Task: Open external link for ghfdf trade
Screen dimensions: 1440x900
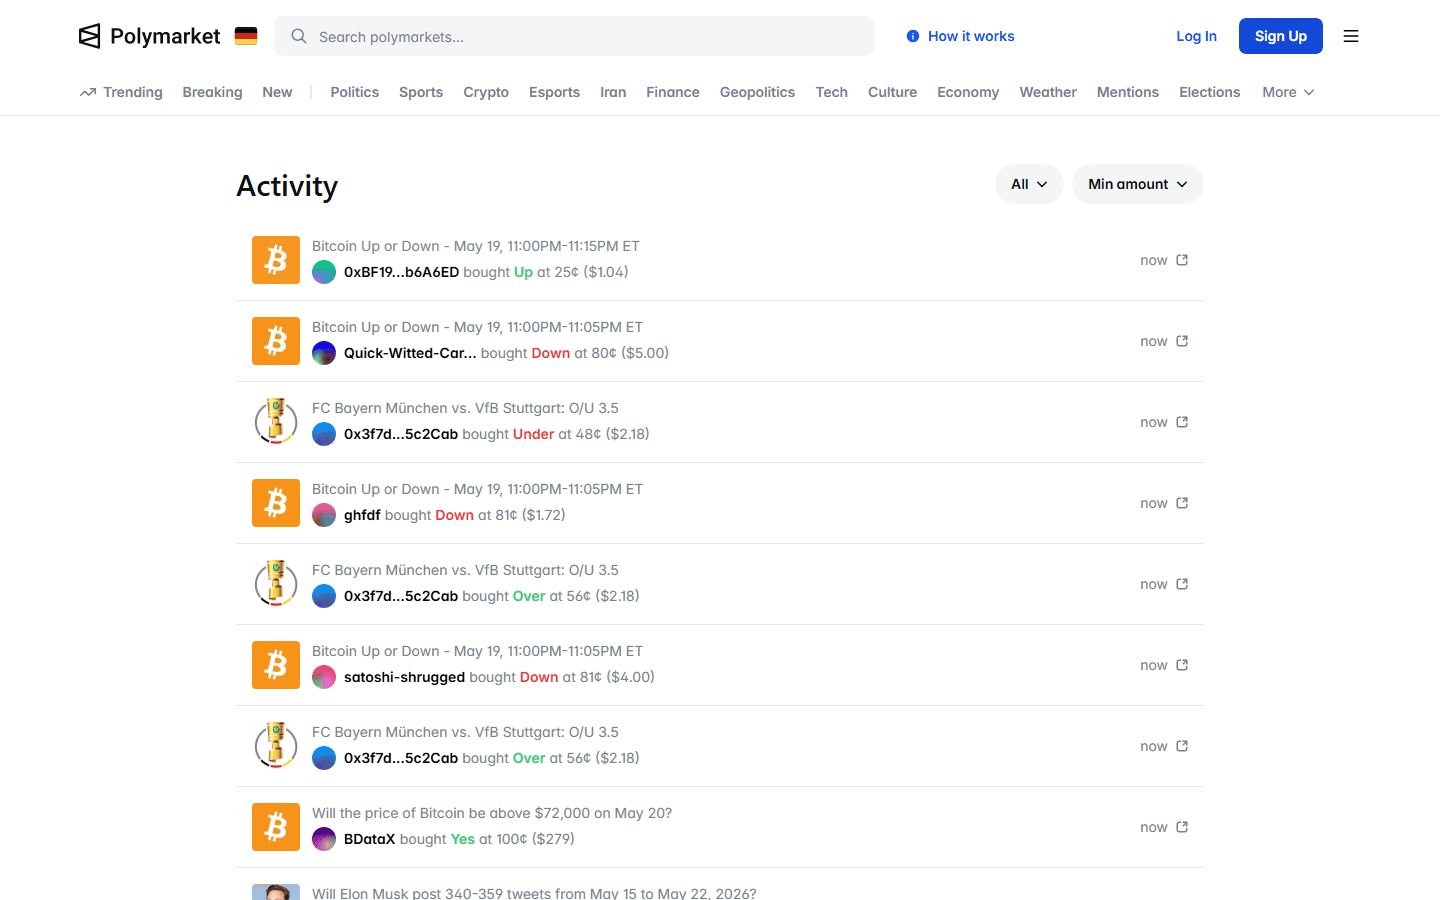Action: [1182, 503]
